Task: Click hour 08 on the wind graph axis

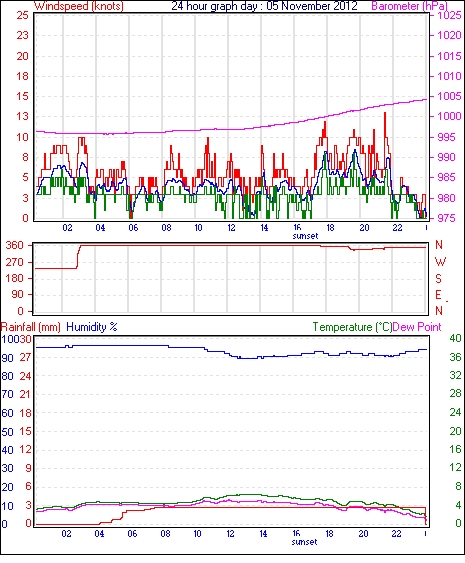Action: (x=166, y=228)
